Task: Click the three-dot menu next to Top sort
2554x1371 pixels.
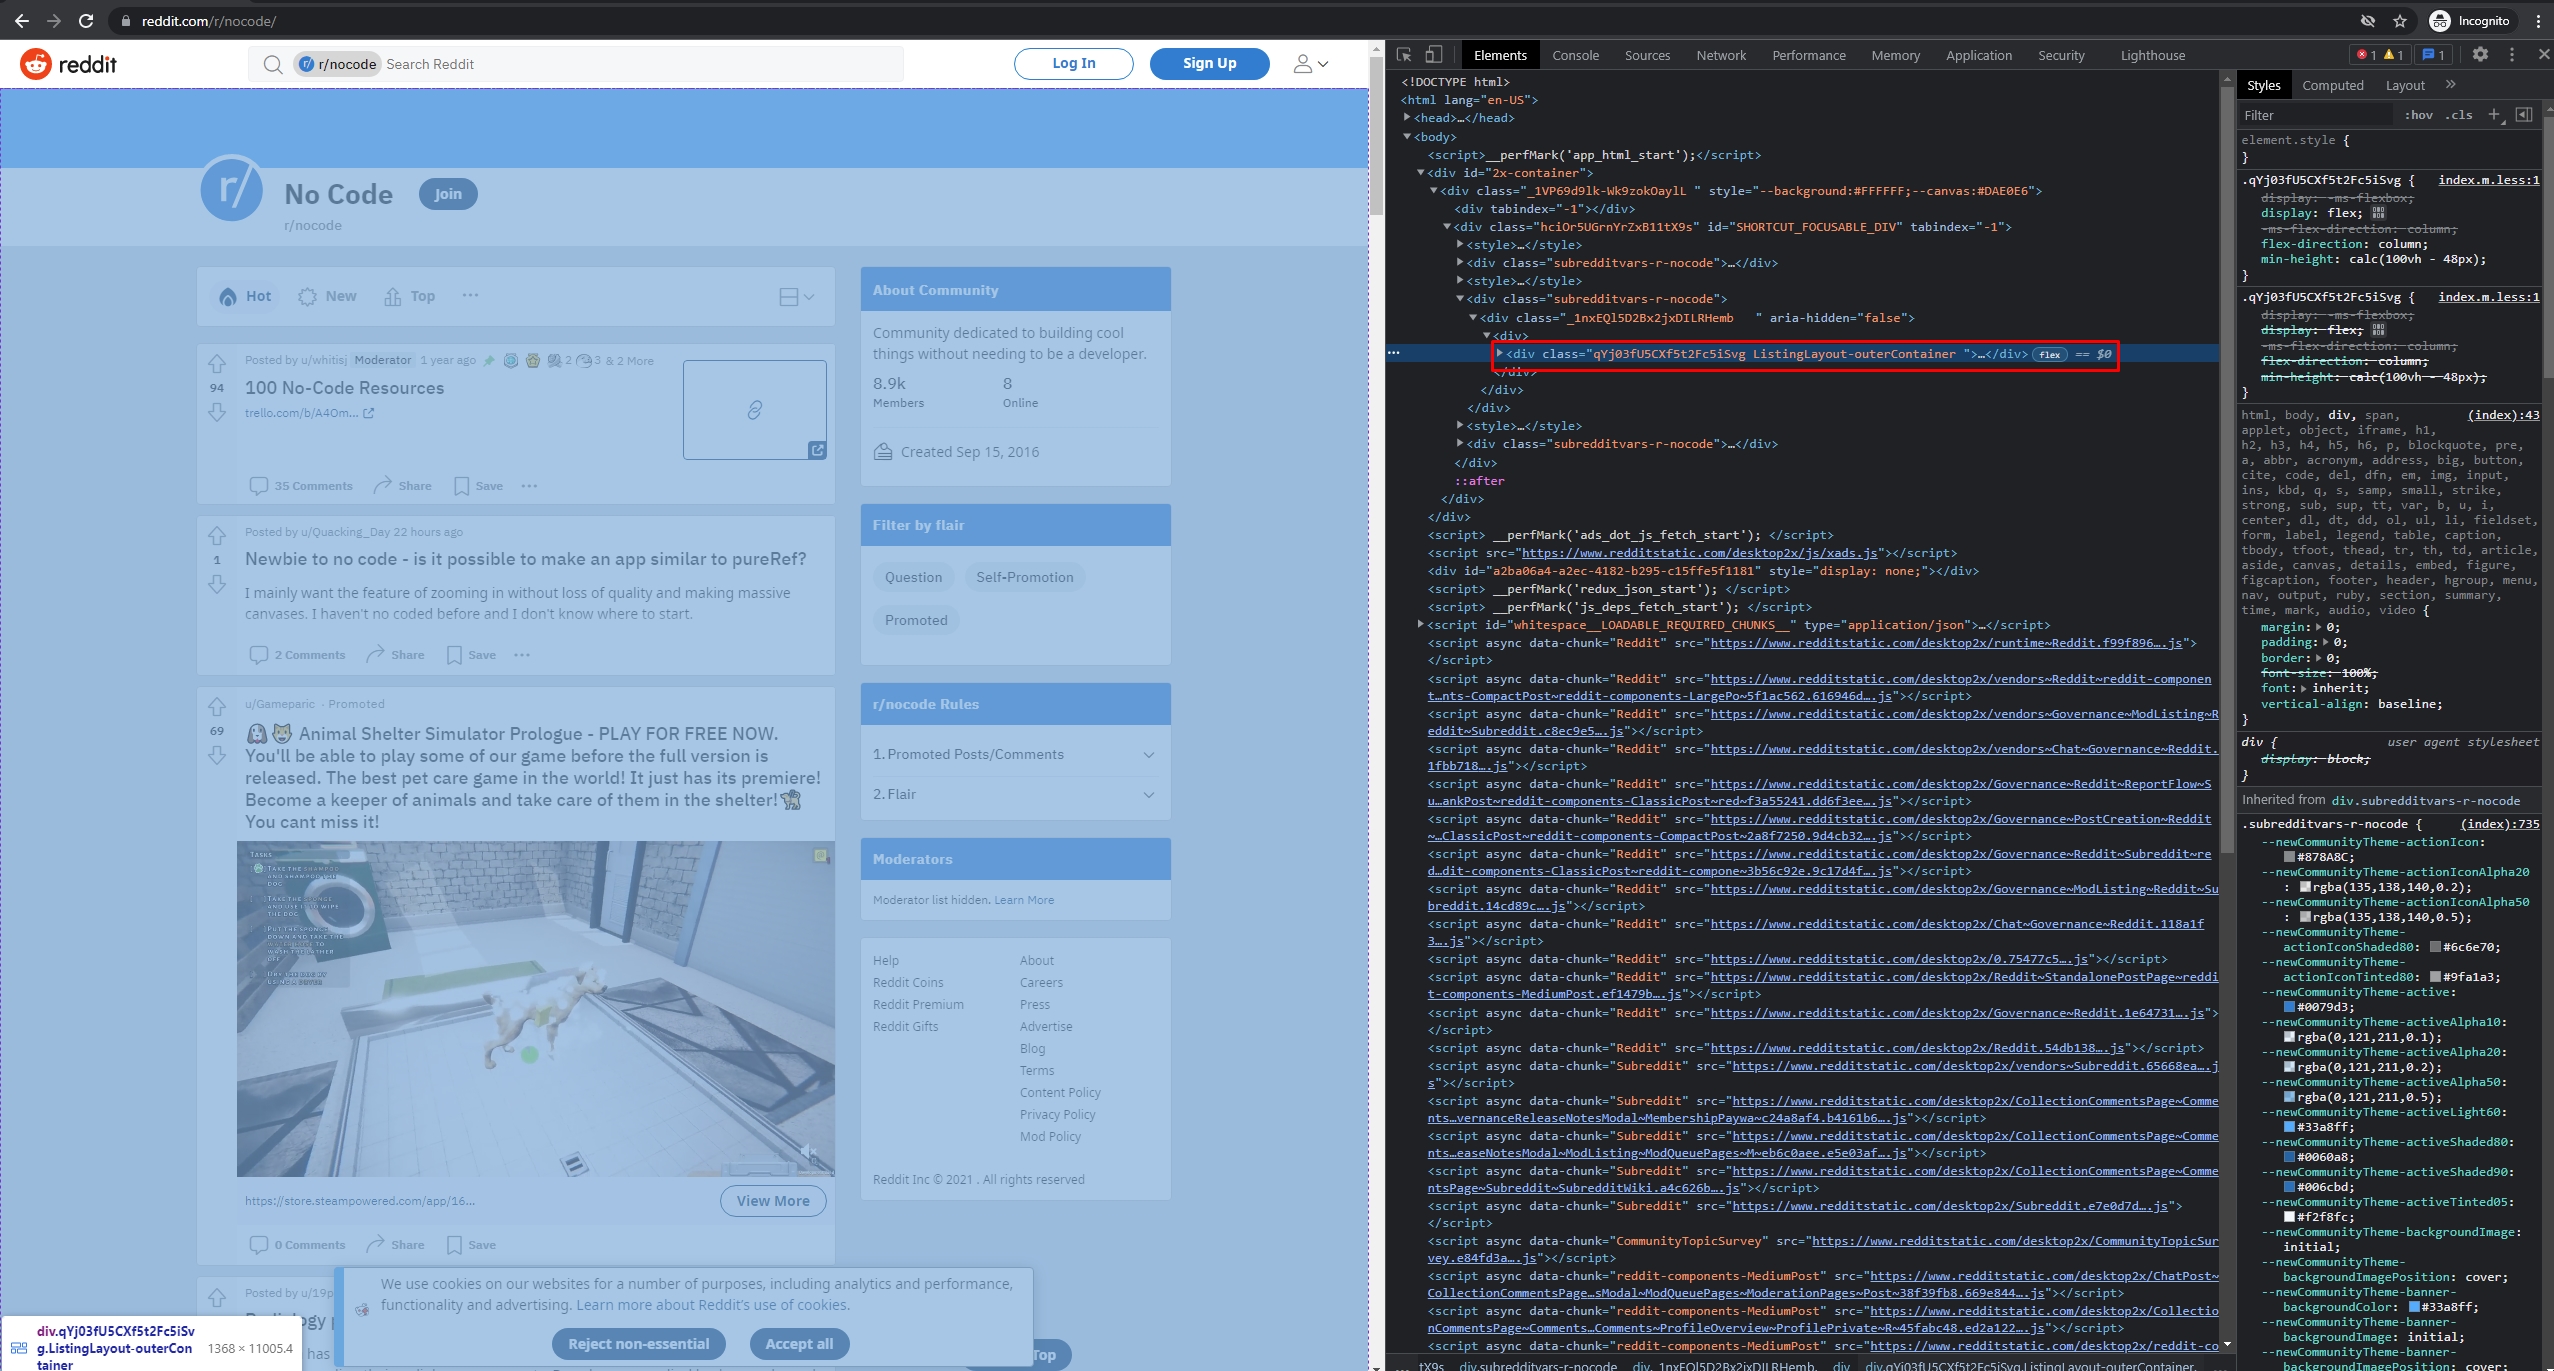Action: point(470,295)
